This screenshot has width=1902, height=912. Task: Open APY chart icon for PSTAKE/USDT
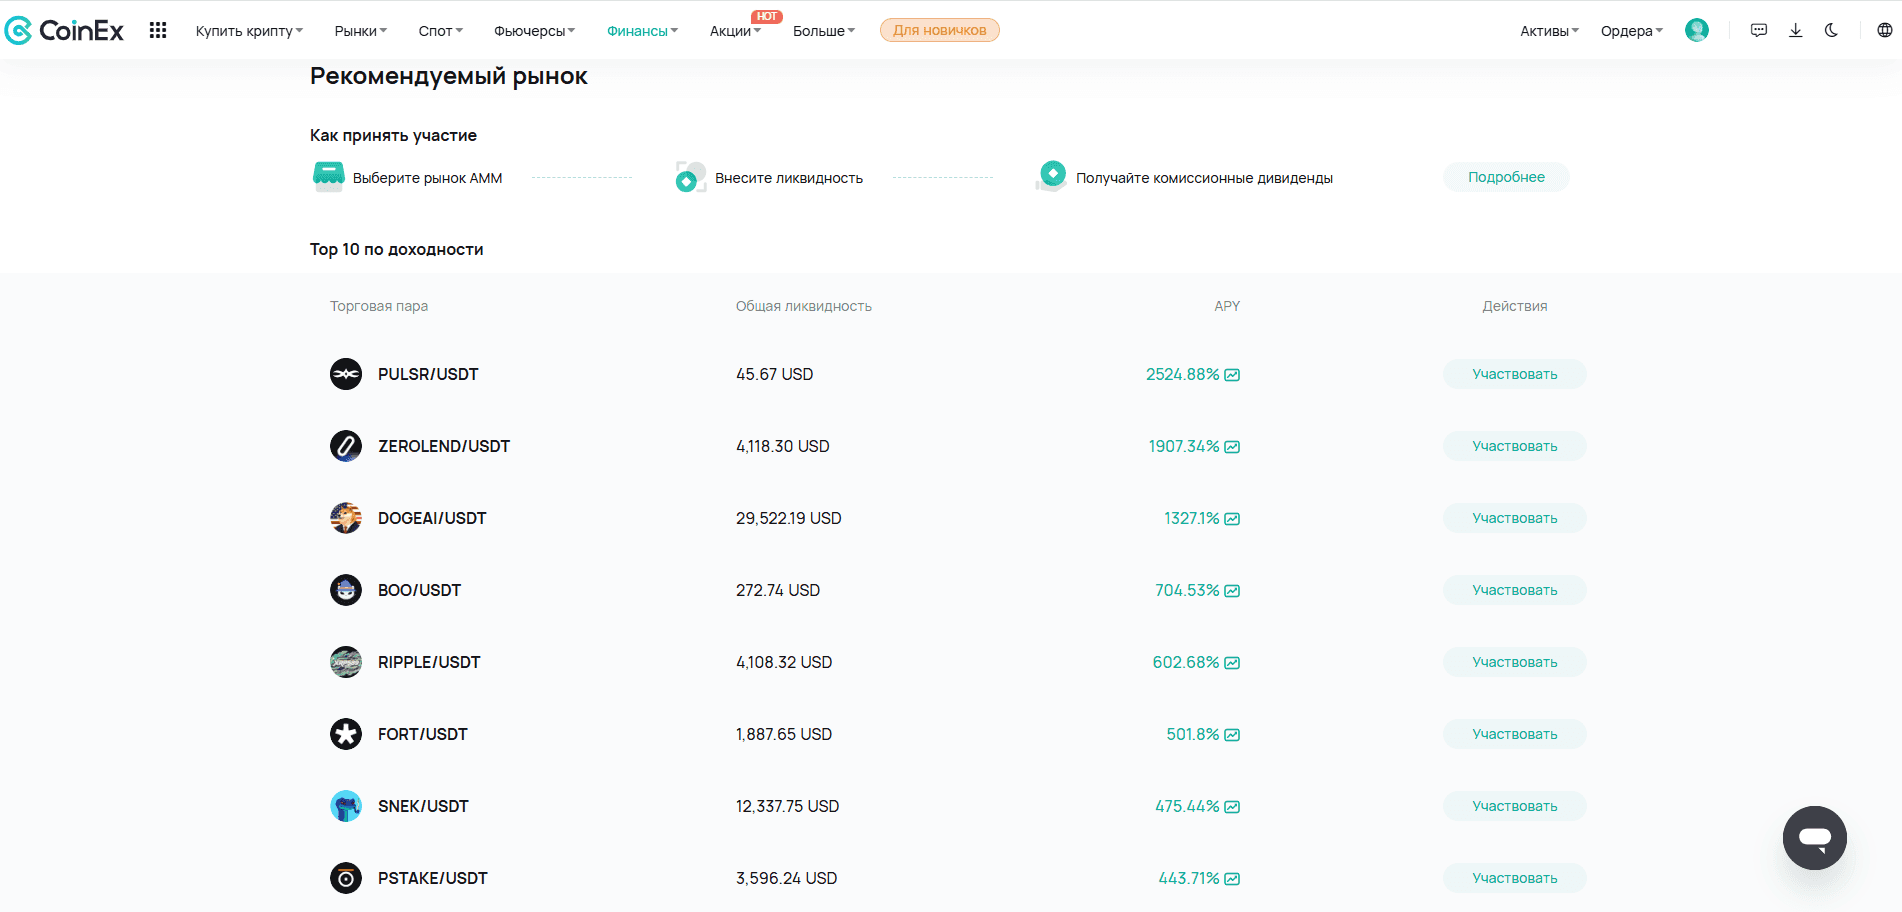point(1232,879)
